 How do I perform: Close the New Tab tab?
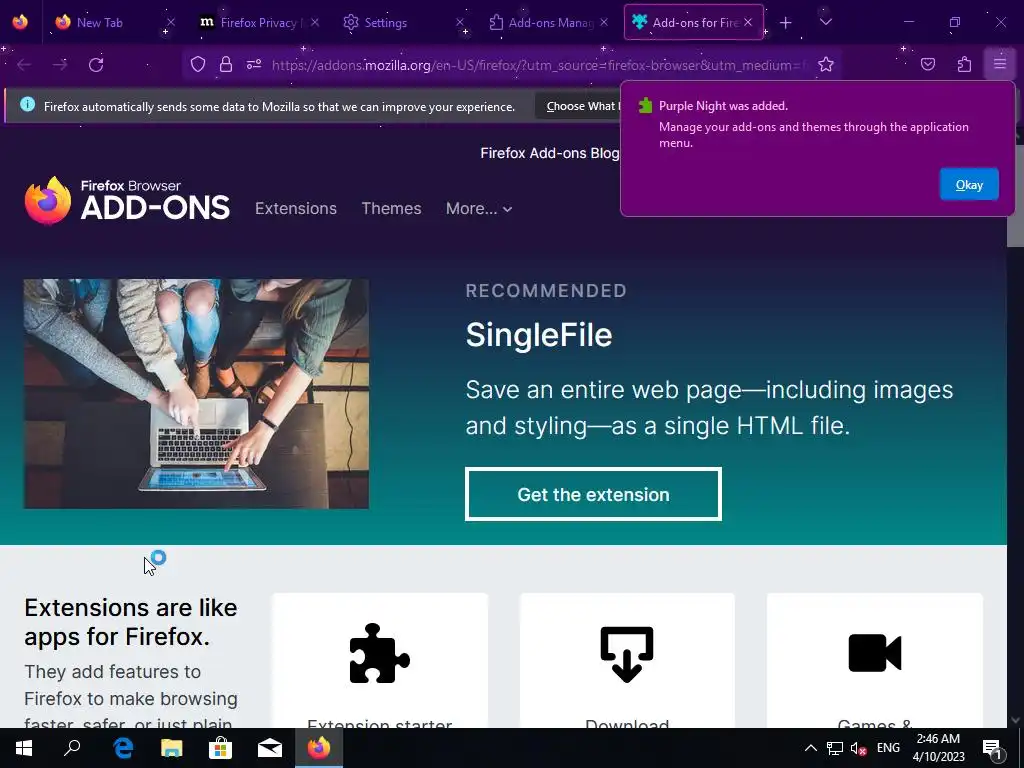170,22
